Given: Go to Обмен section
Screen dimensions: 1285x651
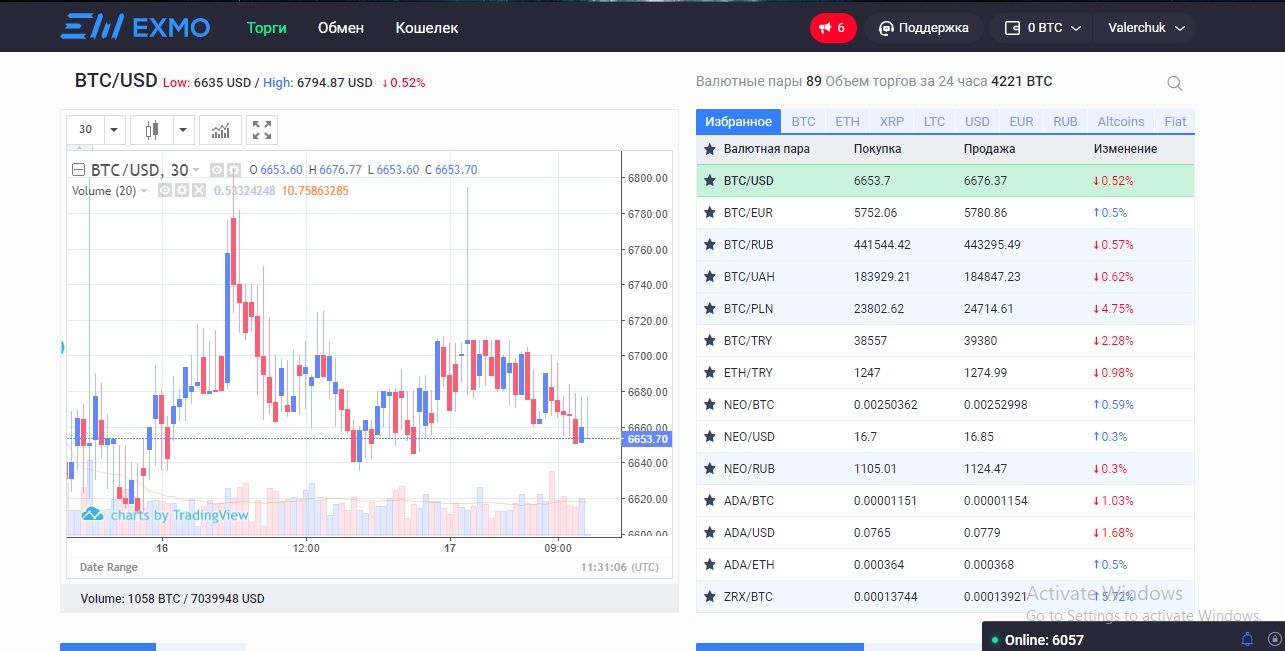Looking at the screenshot, I should point(341,28).
